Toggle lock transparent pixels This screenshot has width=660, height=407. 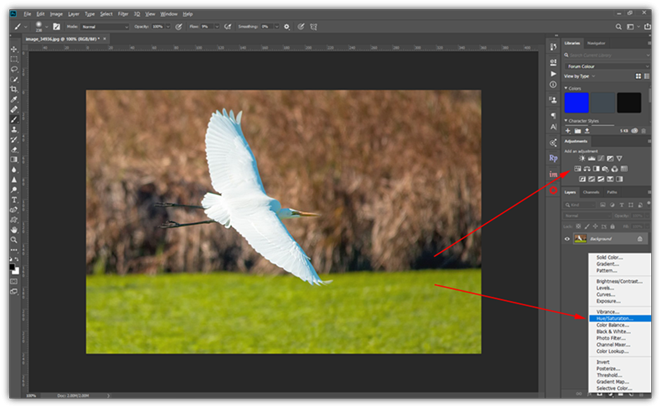click(x=578, y=226)
